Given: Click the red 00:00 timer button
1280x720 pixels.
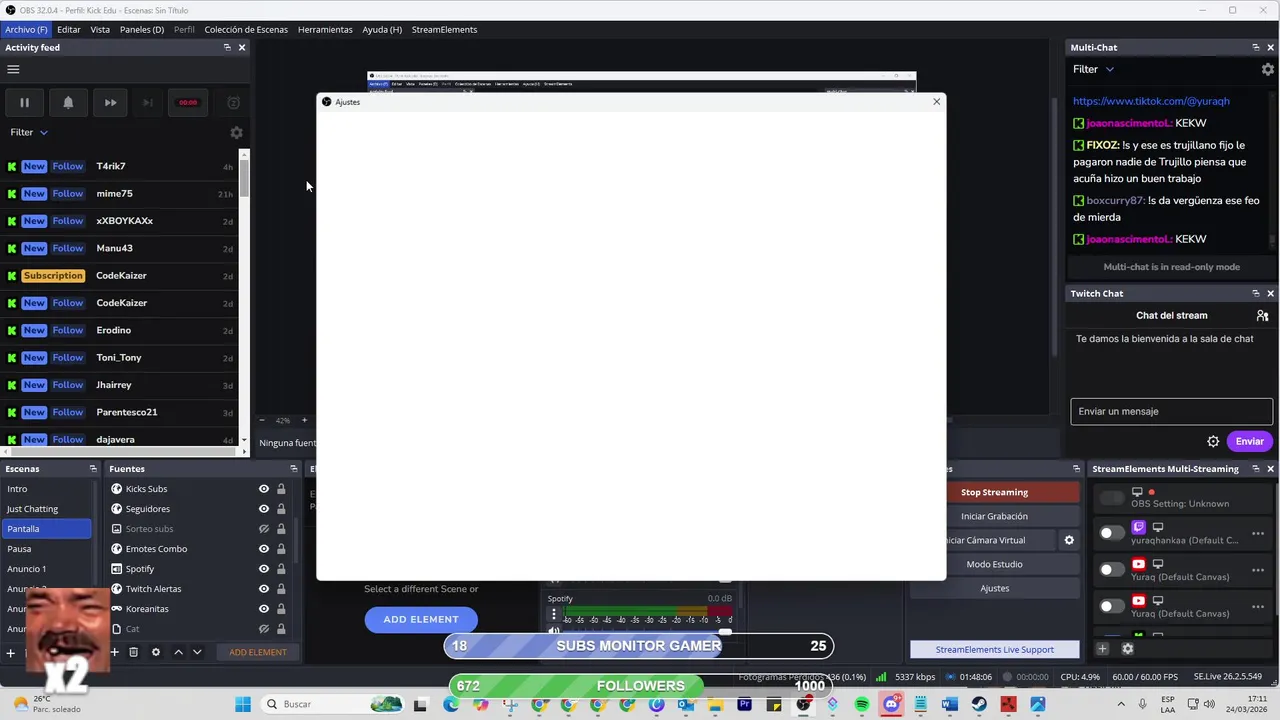Looking at the screenshot, I should coord(188,102).
